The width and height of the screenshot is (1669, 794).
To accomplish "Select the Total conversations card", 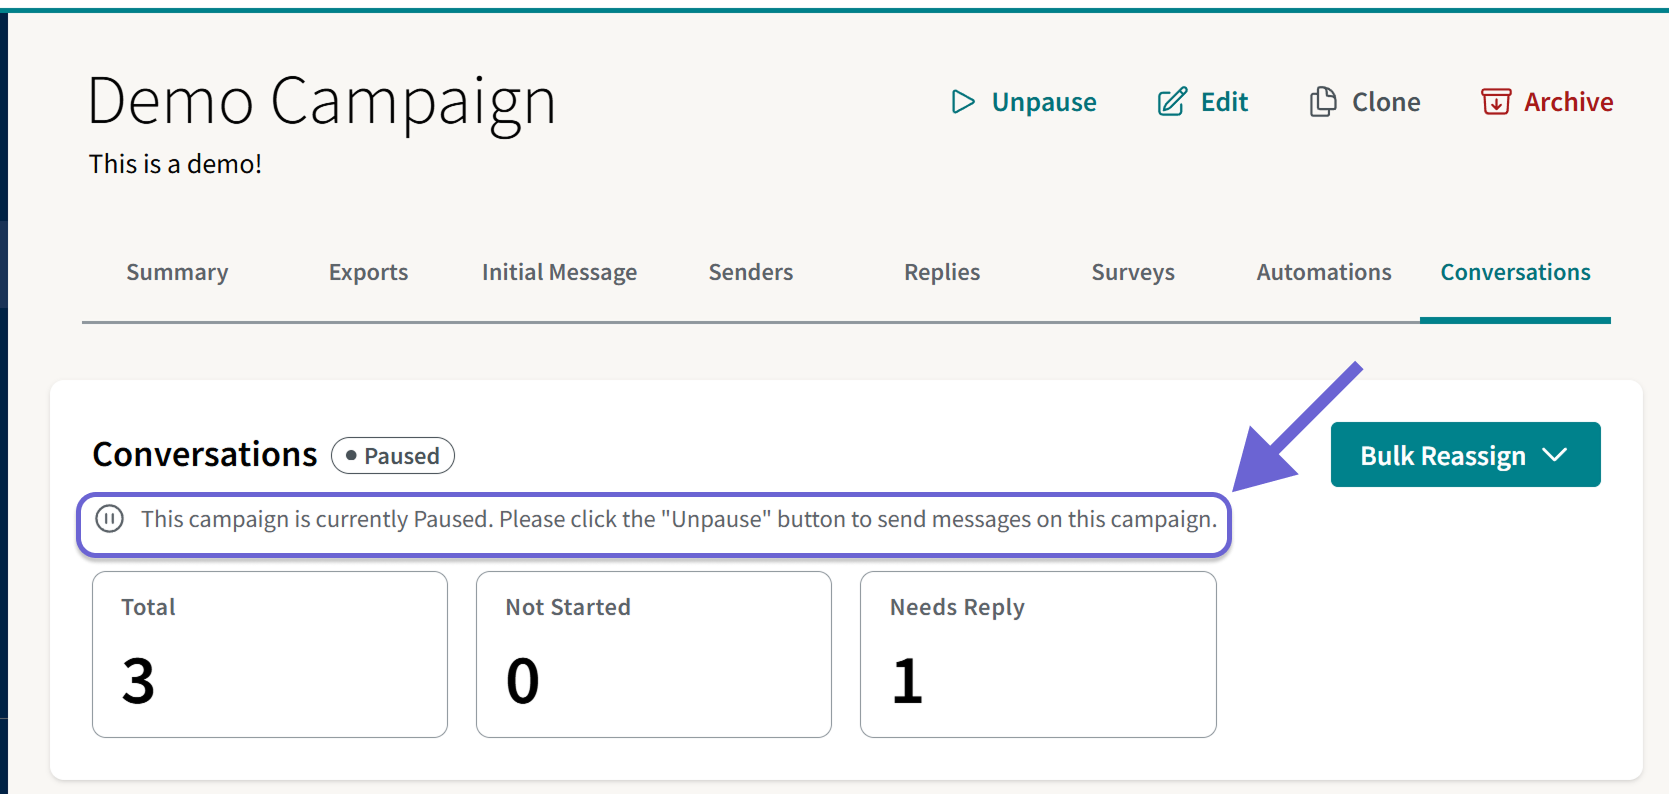I will click(270, 654).
